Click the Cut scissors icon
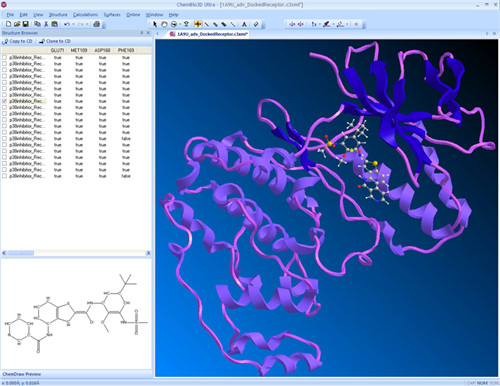Viewport: 500px width, 386px height. [x=46, y=24]
